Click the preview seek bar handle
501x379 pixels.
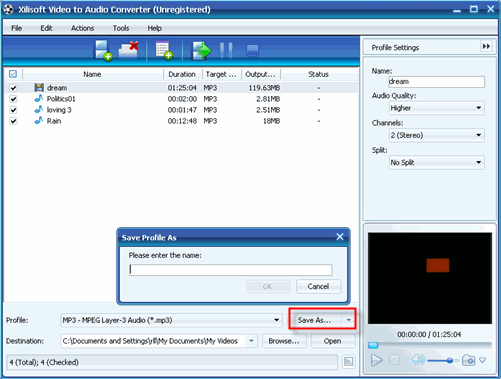pos(373,345)
